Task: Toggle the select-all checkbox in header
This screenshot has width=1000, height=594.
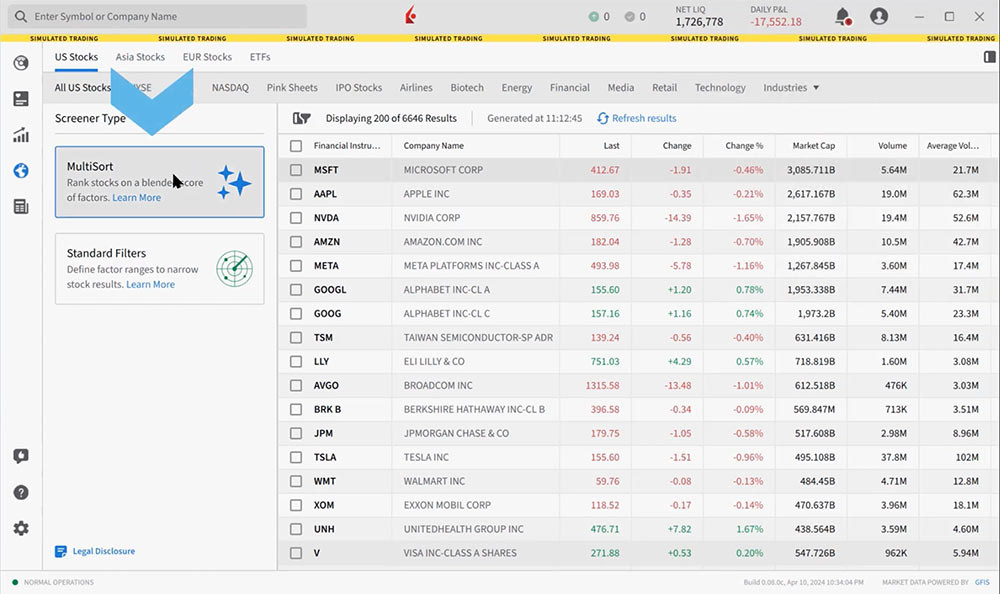Action: click(x=296, y=146)
